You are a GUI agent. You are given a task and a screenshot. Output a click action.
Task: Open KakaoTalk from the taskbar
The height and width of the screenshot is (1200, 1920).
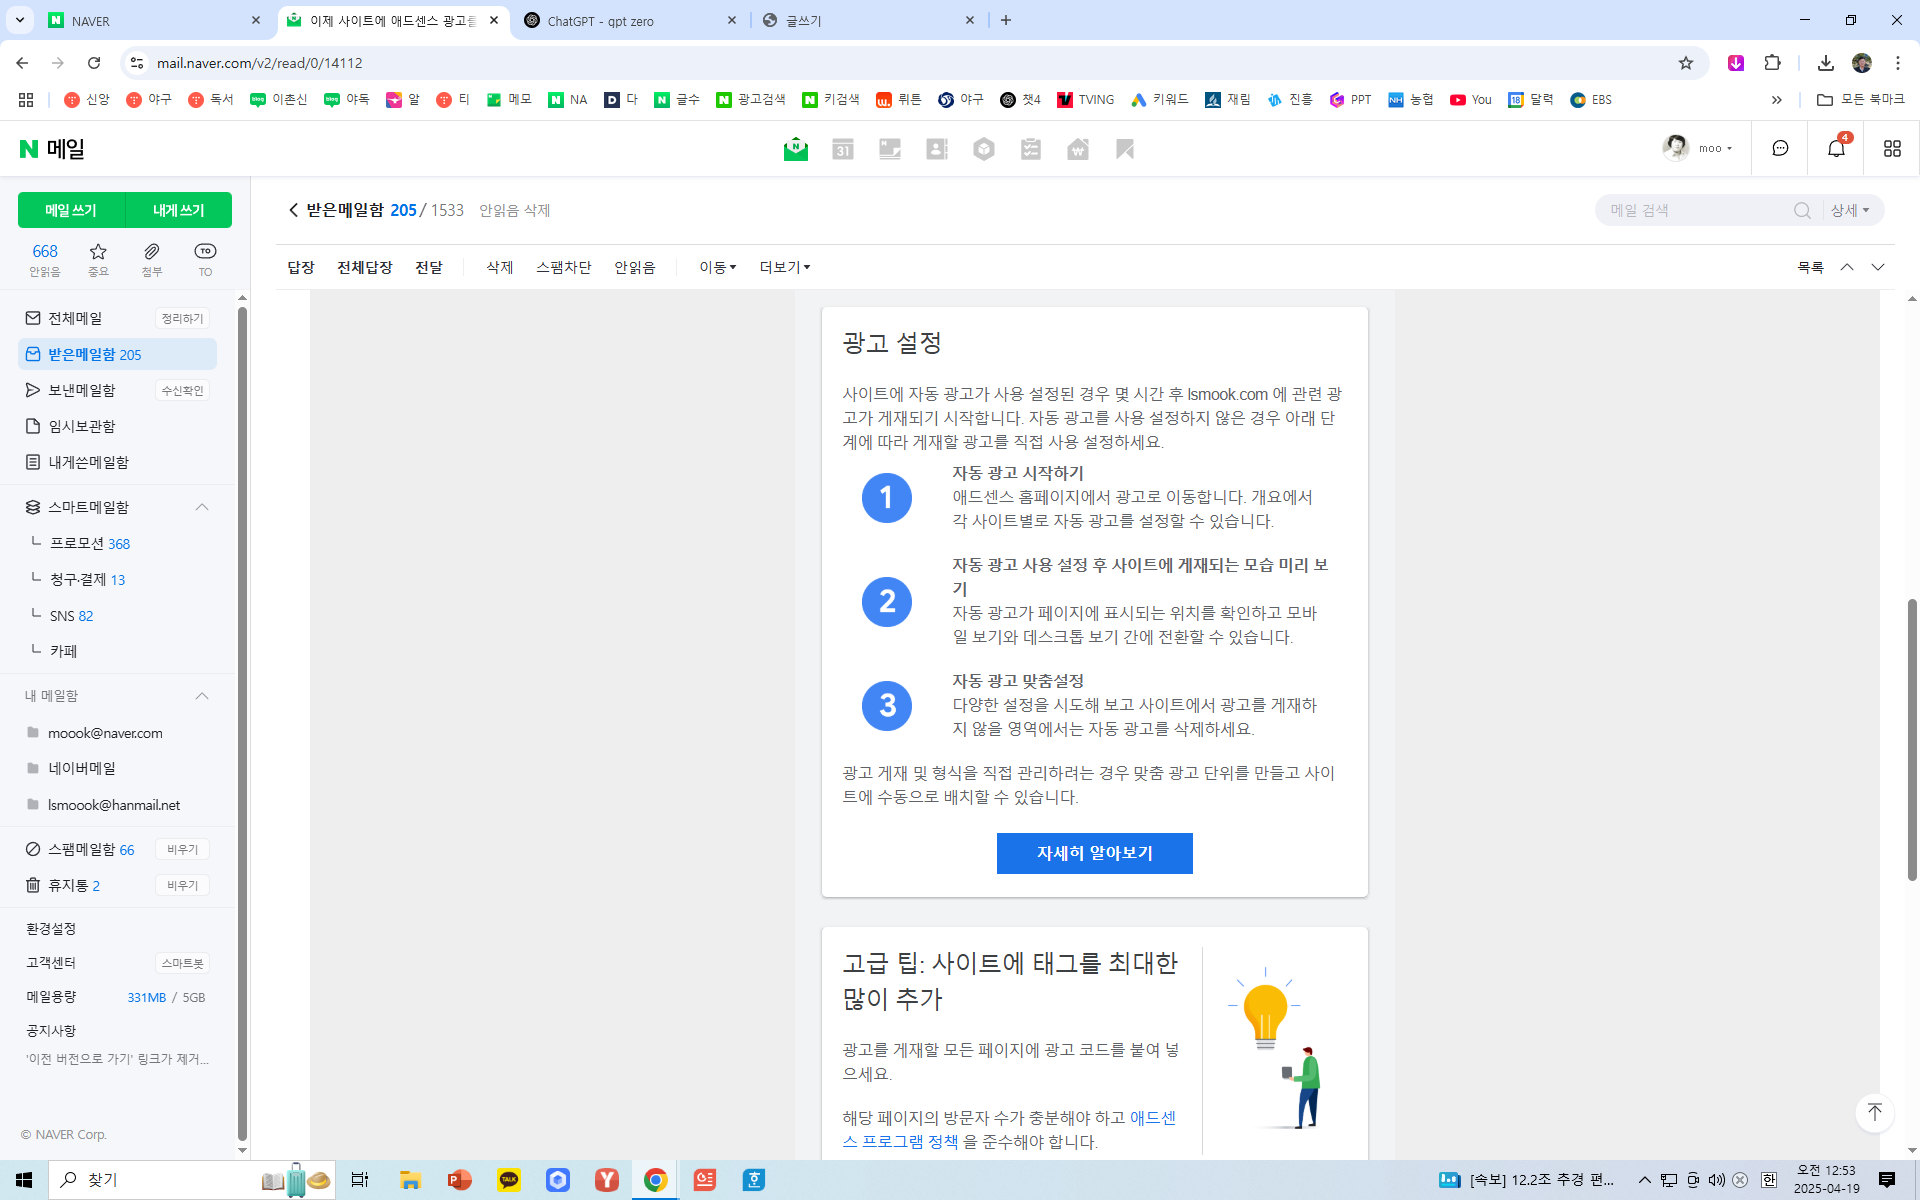click(509, 1180)
